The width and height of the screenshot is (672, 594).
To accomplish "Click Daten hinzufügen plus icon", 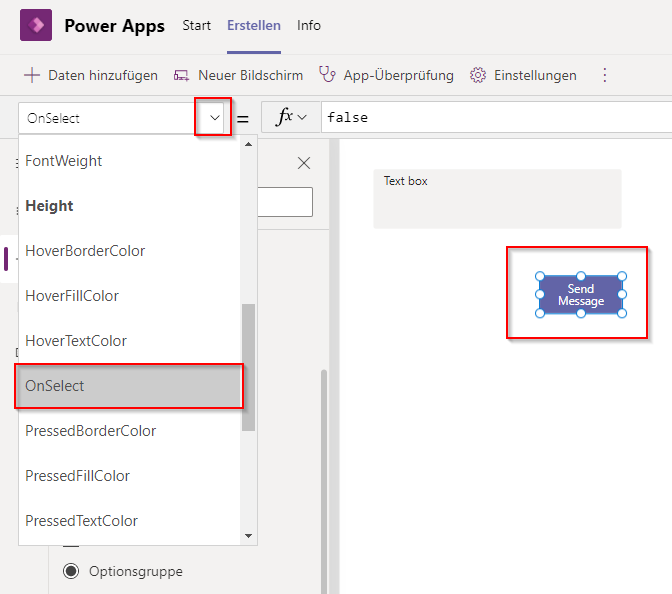I will click(x=32, y=75).
